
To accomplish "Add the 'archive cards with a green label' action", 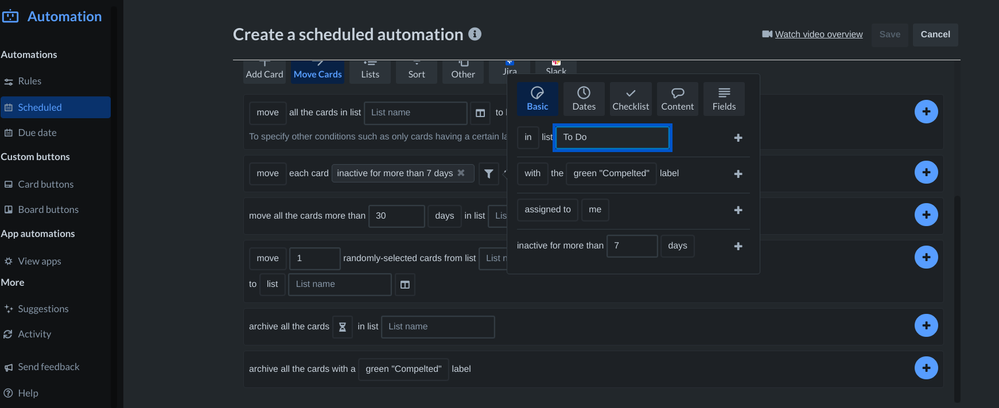I will pyautogui.click(x=926, y=368).
